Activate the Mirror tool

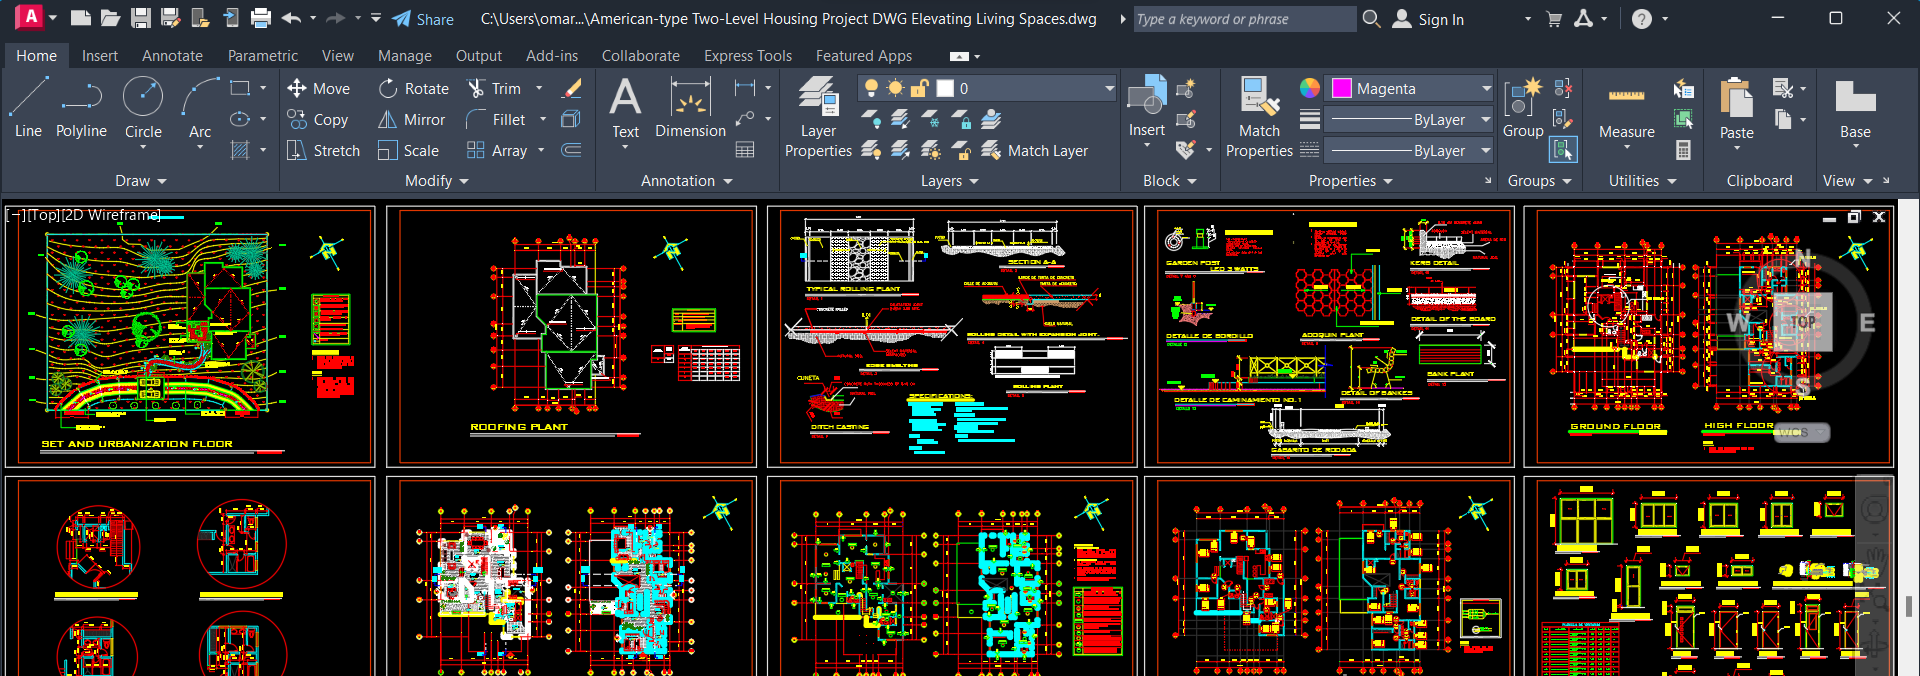pyautogui.click(x=411, y=120)
